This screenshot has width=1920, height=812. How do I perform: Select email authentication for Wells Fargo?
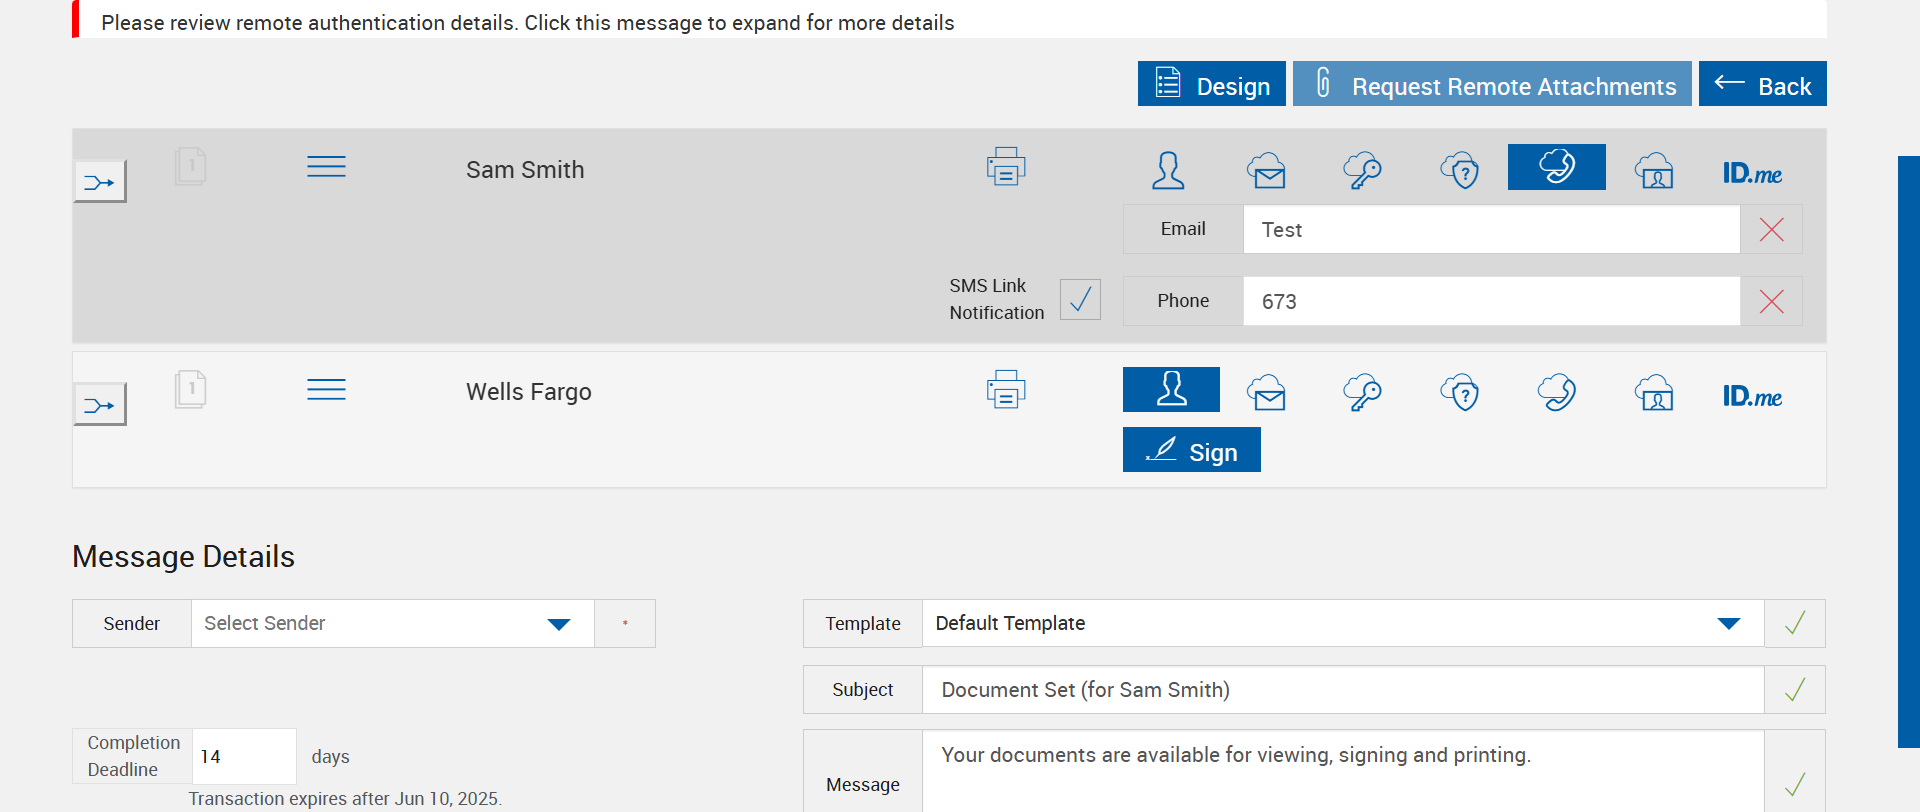[x=1266, y=393]
